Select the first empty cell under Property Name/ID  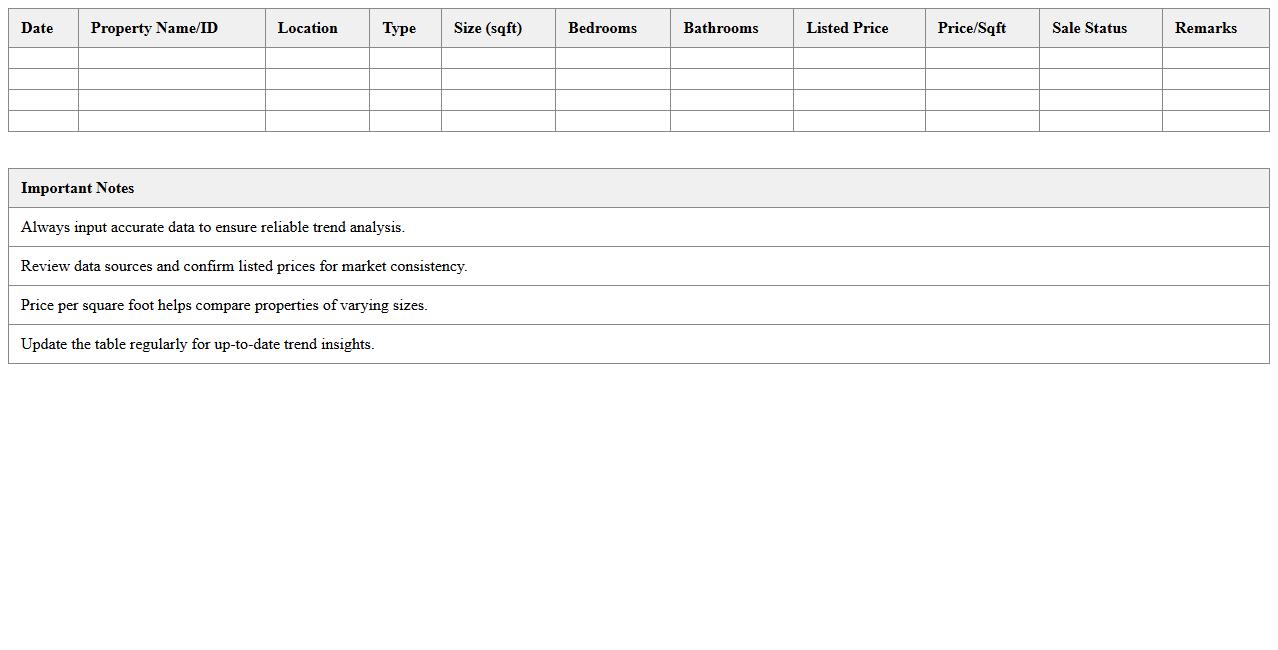[x=172, y=58]
